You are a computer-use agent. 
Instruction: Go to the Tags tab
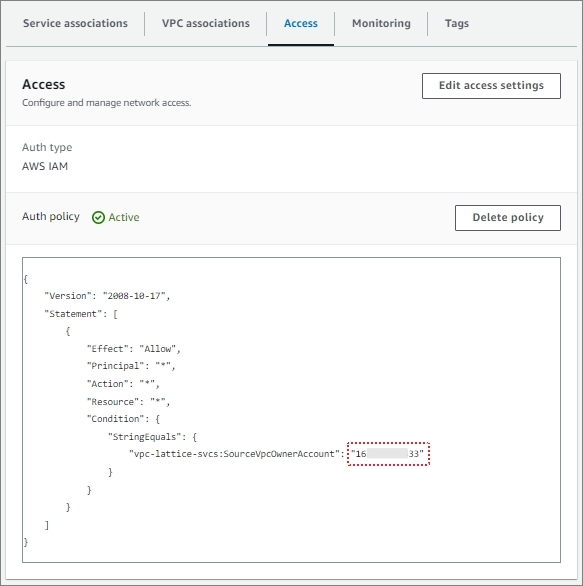pos(456,23)
